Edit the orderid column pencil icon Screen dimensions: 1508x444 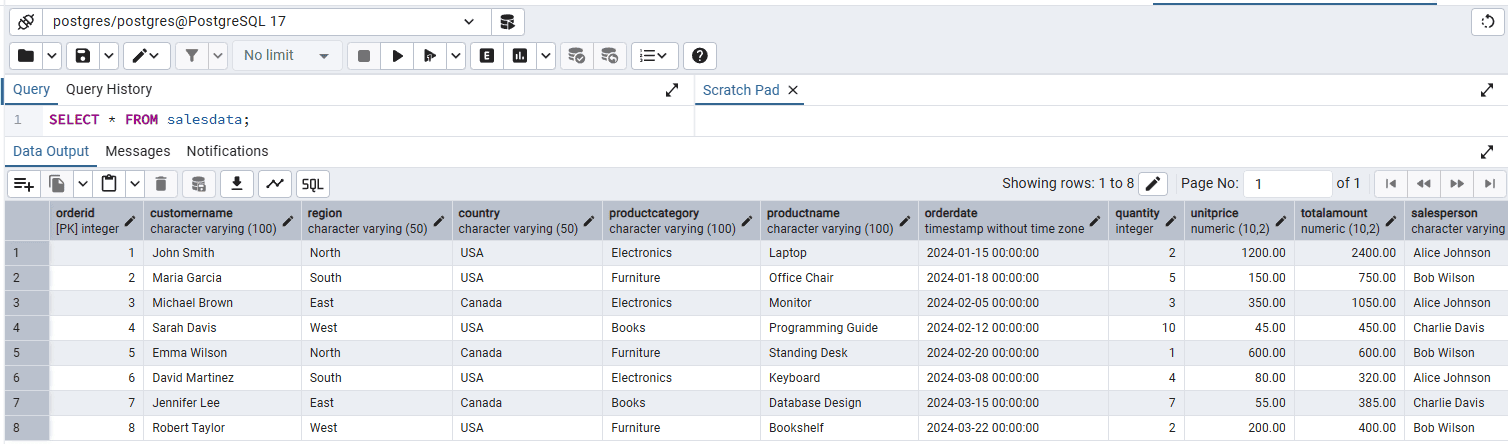click(x=130, y=221)
